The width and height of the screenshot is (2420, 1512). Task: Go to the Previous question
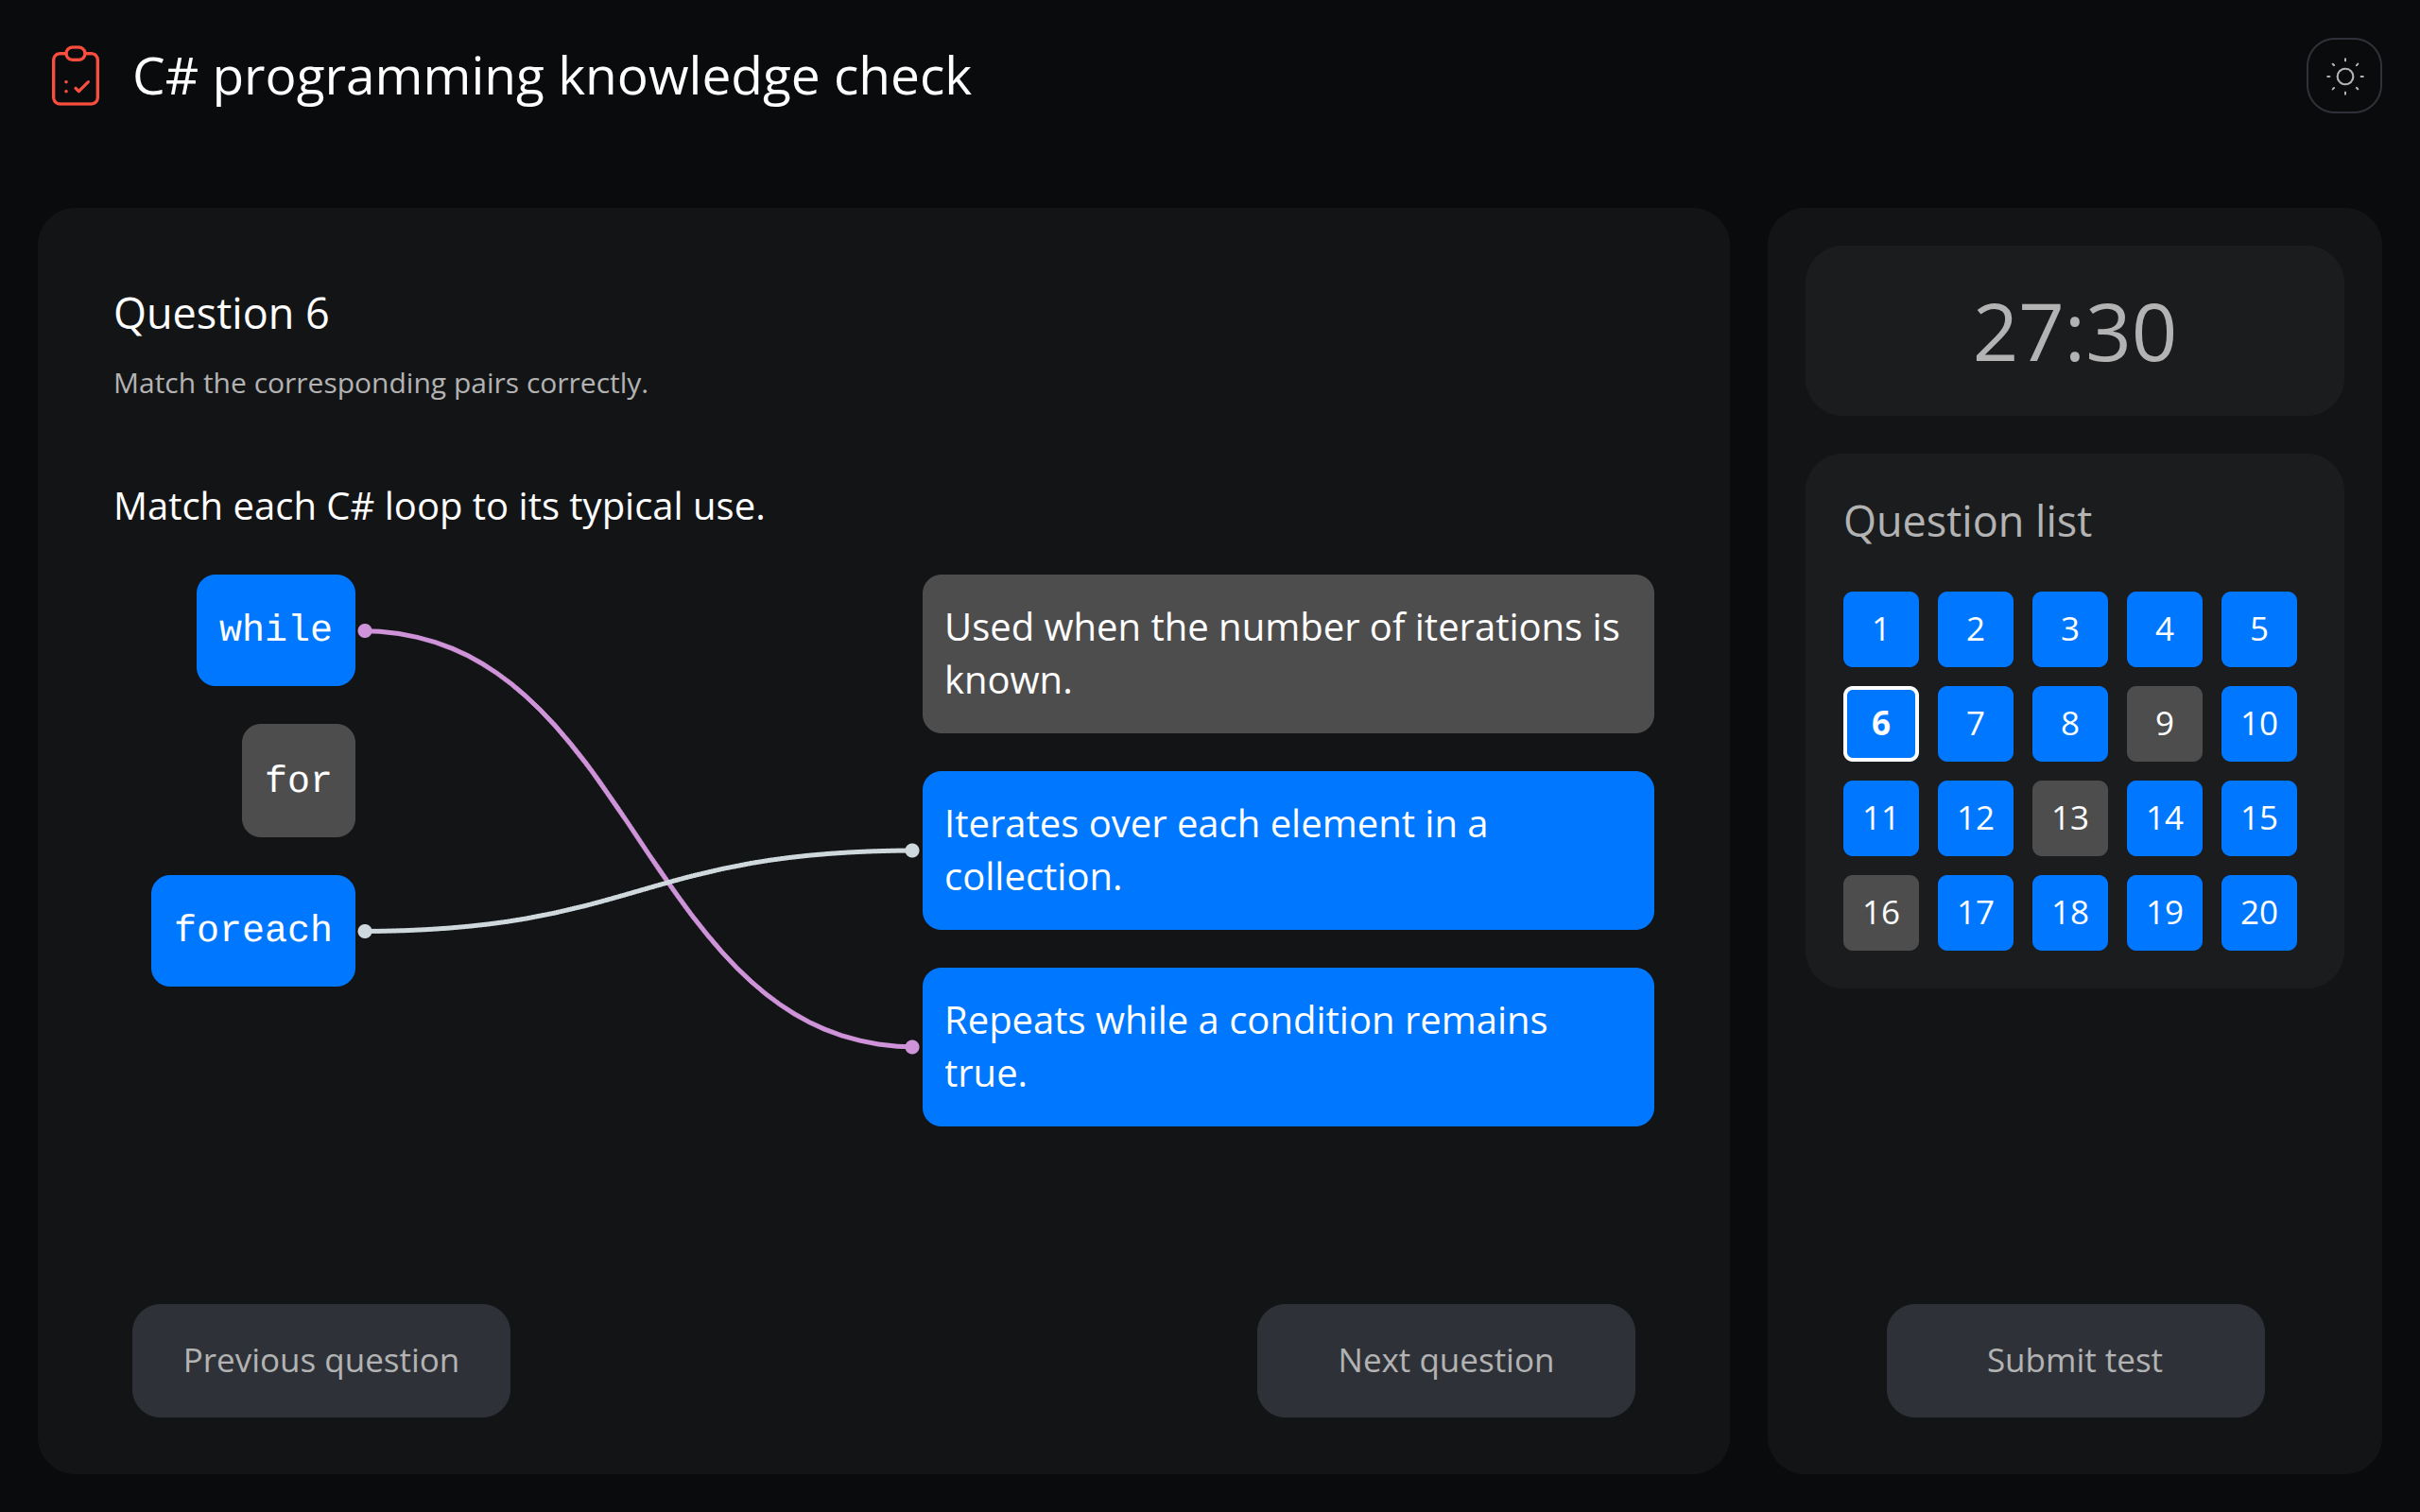[x=321, y=1360]
